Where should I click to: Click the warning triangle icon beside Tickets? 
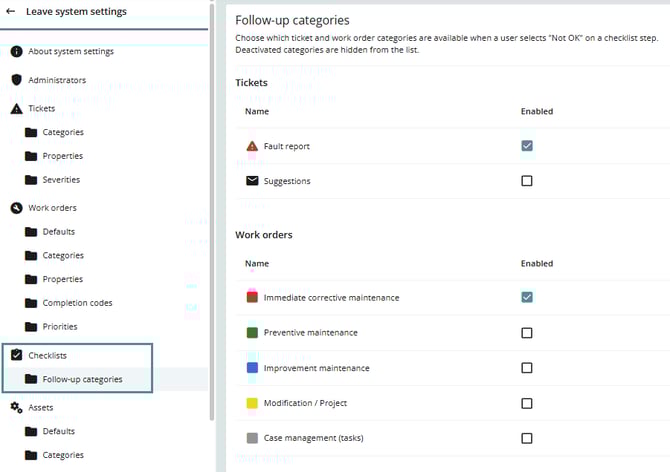16,108
